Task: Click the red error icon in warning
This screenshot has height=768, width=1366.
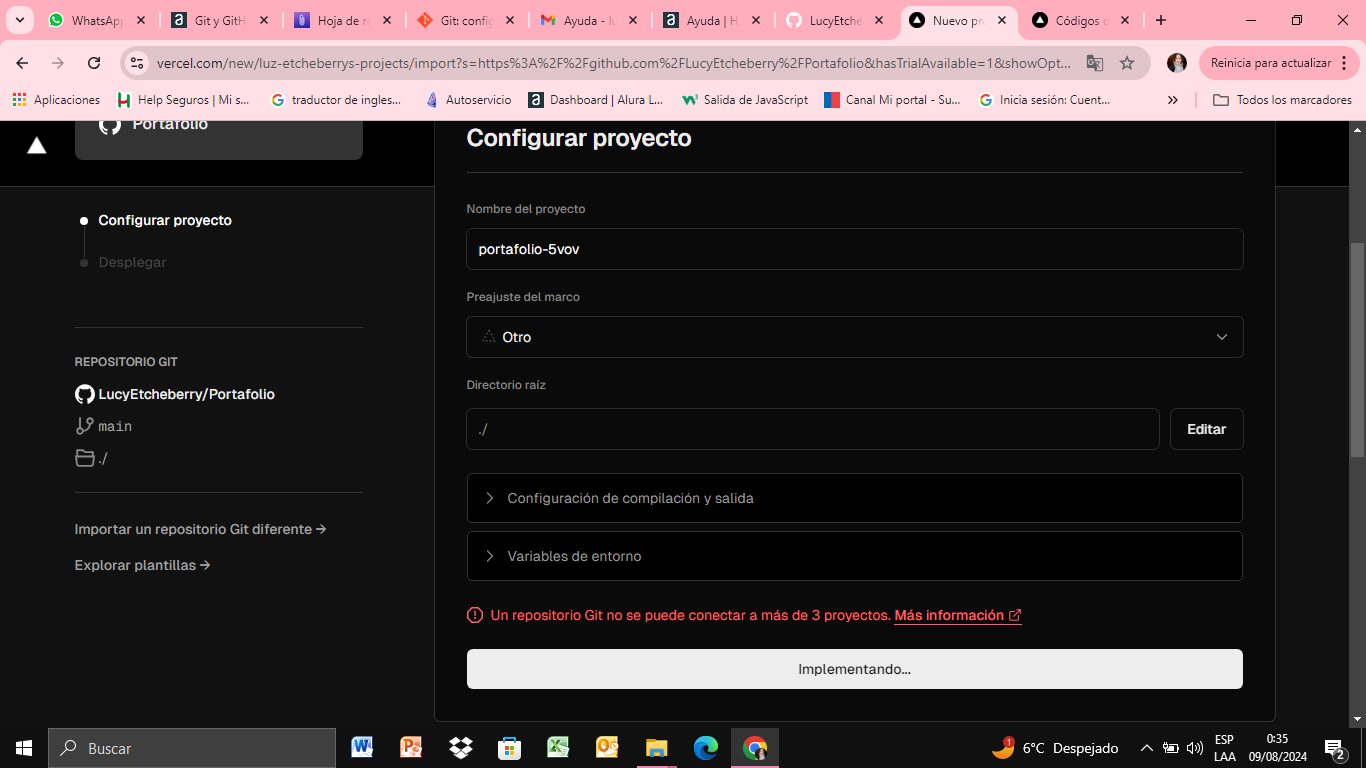Action: pyautogui.click(x=475, y=615)
